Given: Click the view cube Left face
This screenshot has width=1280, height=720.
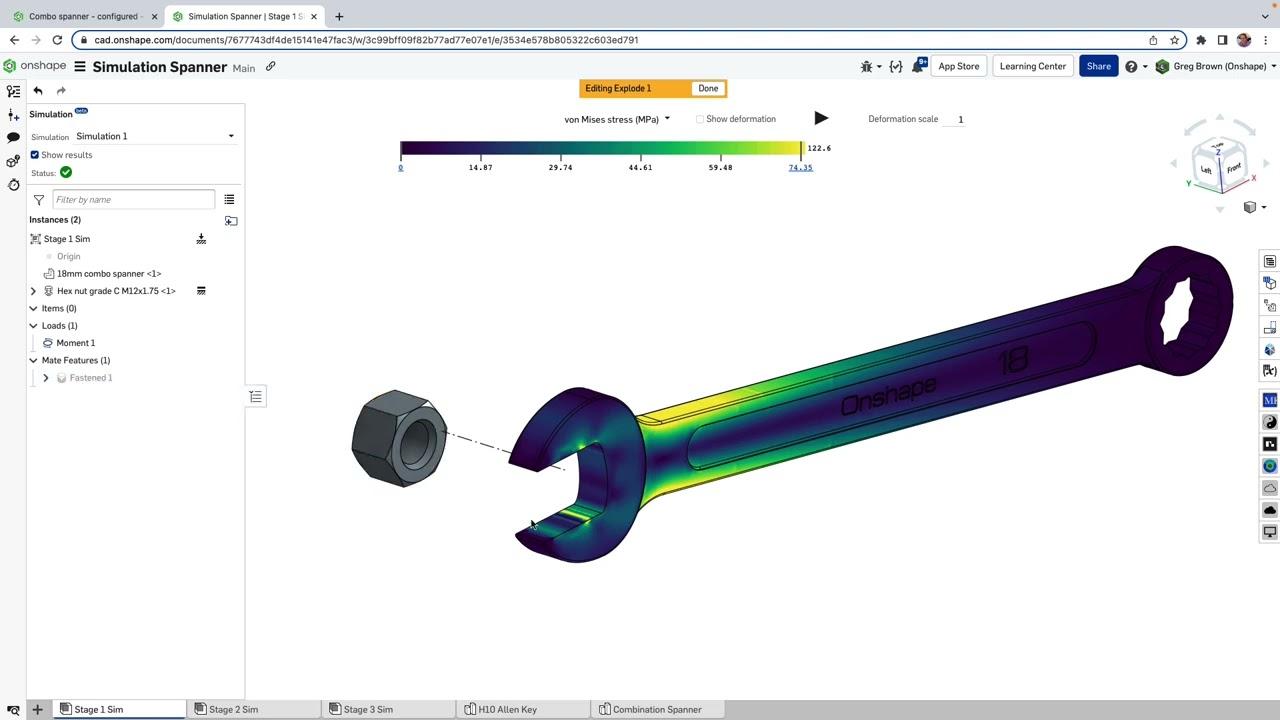Looking at the screenshot, I should coord(1206,170).
